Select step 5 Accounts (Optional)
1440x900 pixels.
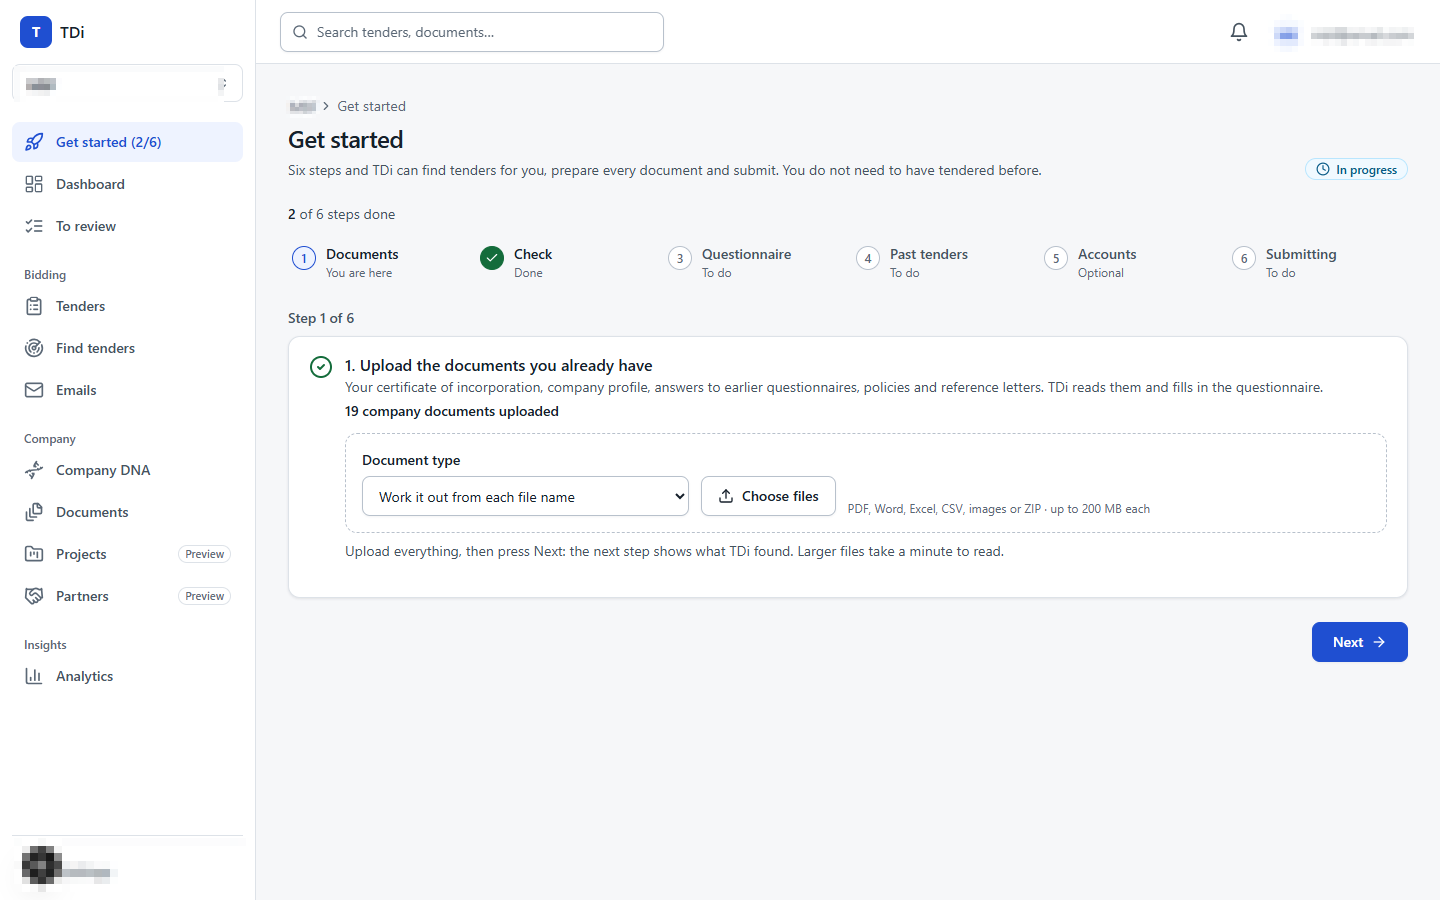pos(1090,262)
